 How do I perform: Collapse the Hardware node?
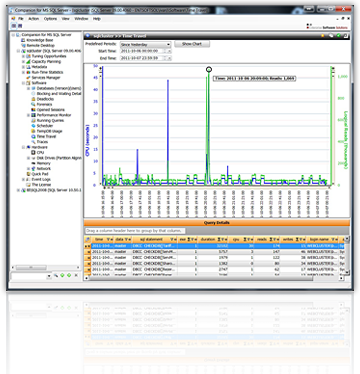coord(24,147)
